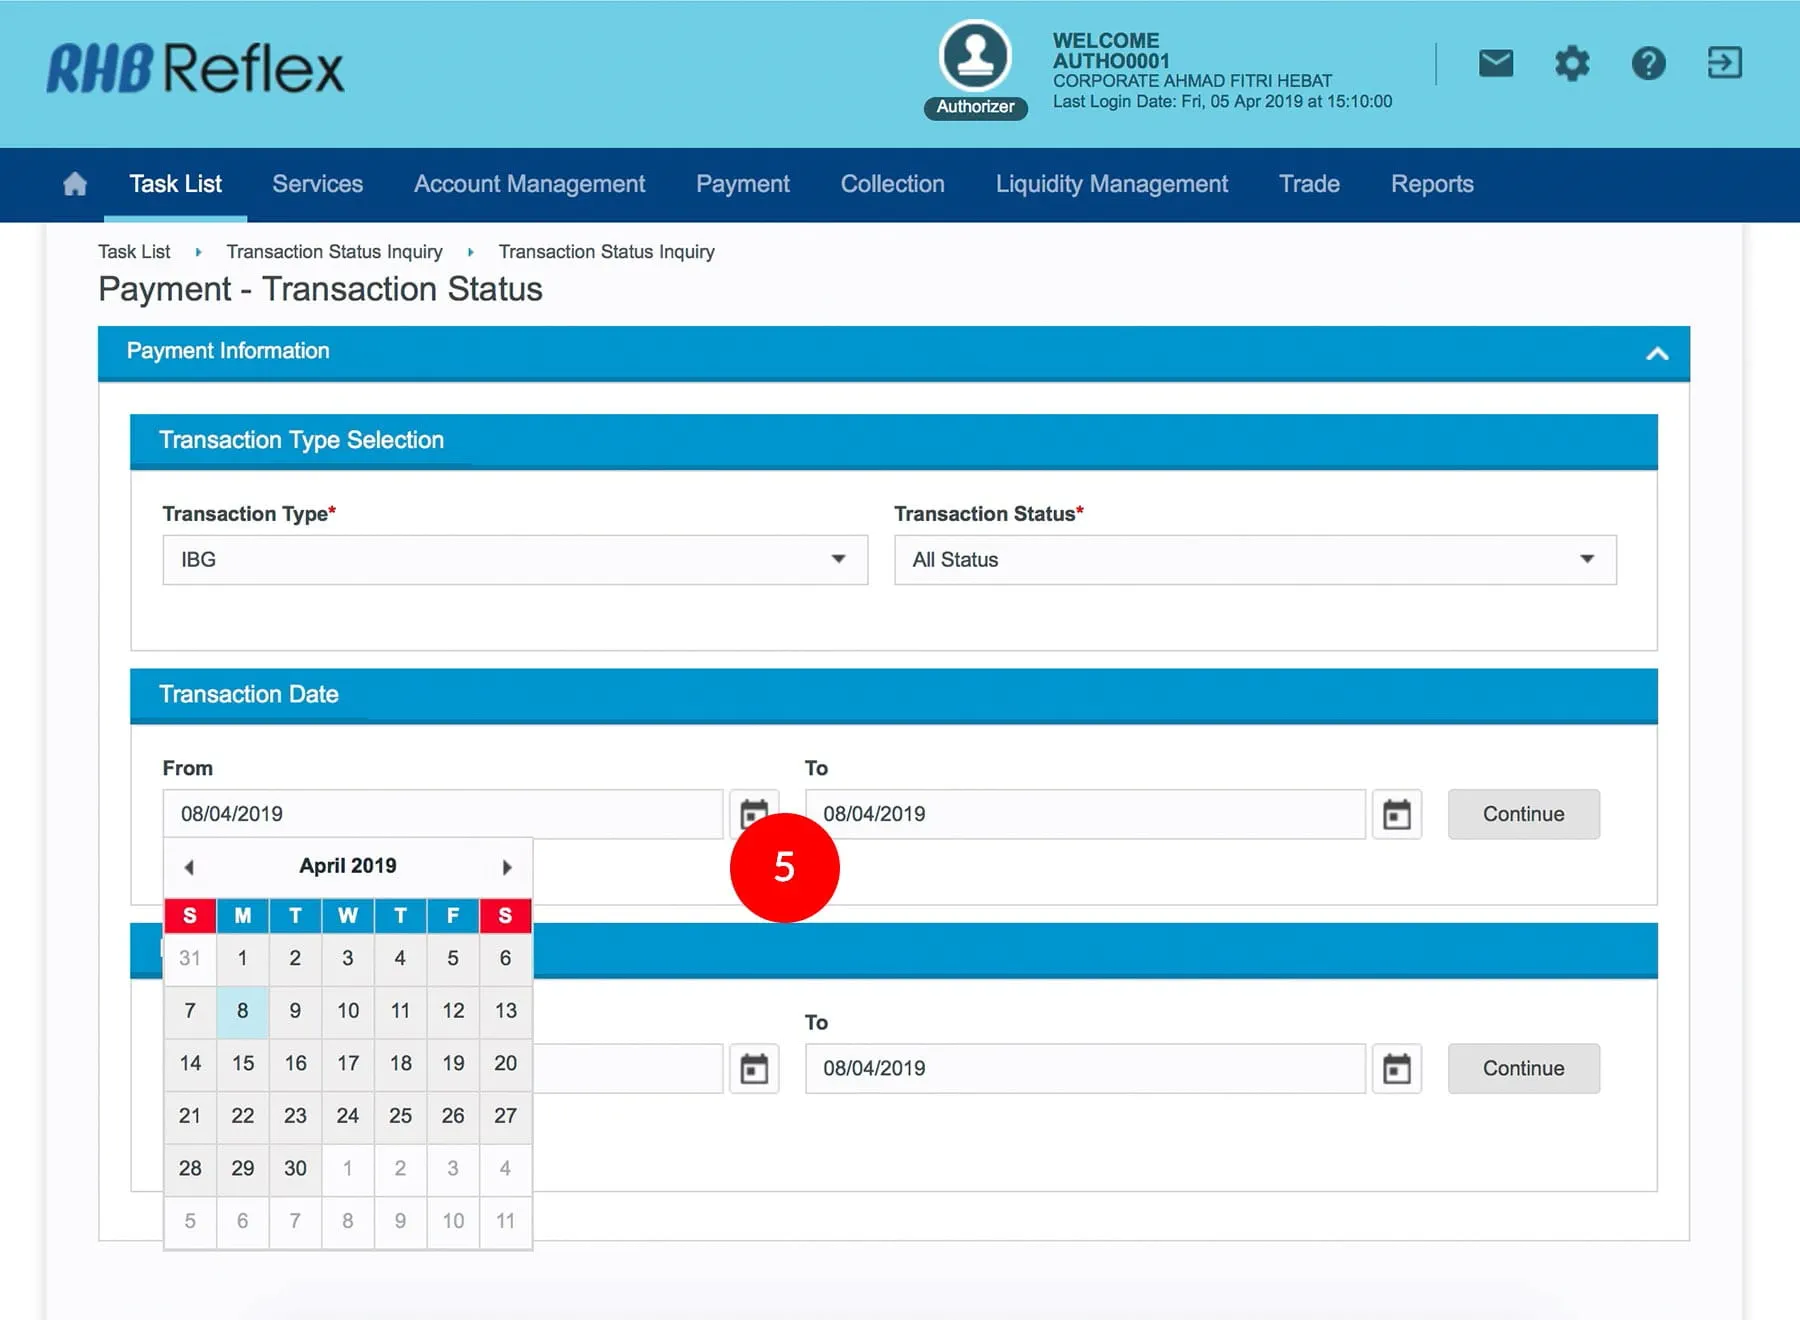The height and width of the screenshot is (1320, 1800).
Task: Go to home via house icon
Action: point(75,184)
